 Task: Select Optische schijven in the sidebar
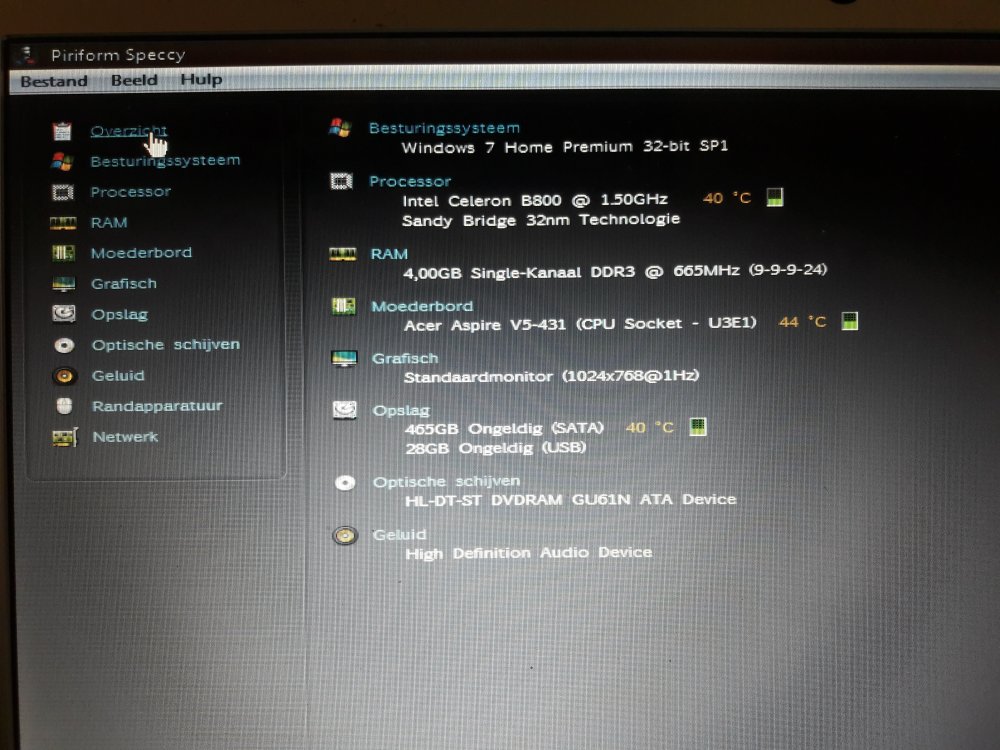[x=166, y=345]
